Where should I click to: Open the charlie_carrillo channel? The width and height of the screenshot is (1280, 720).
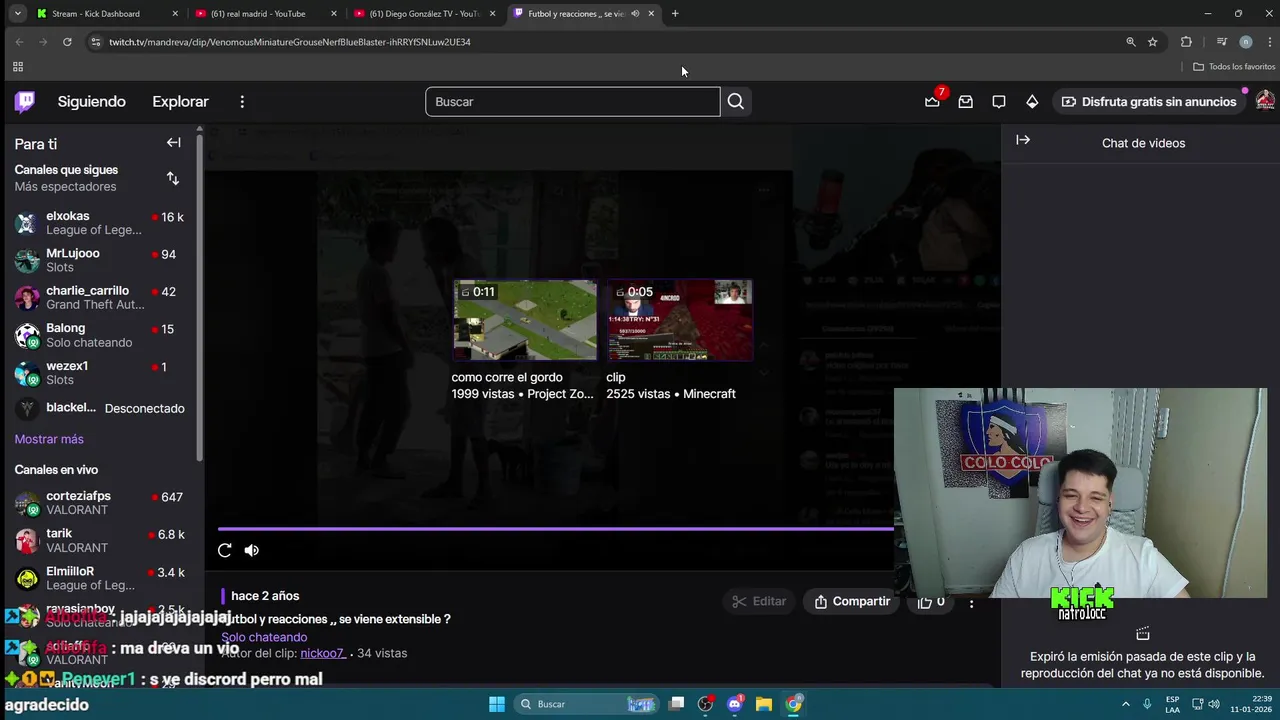pyautogui.click(x=100, y=298)
